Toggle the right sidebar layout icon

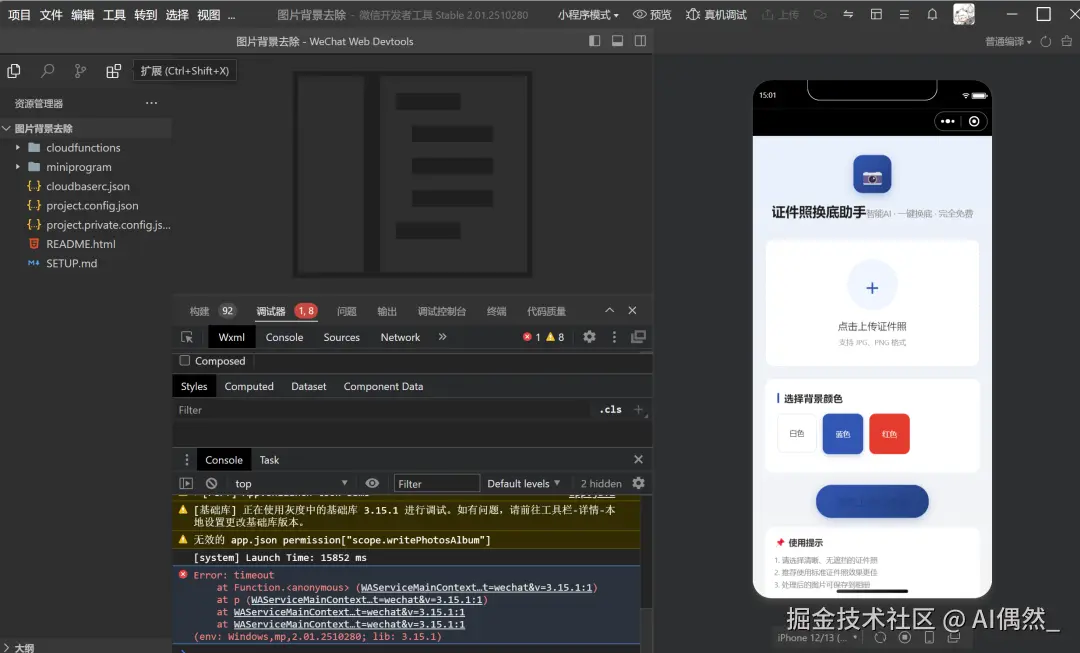(640, 41)
